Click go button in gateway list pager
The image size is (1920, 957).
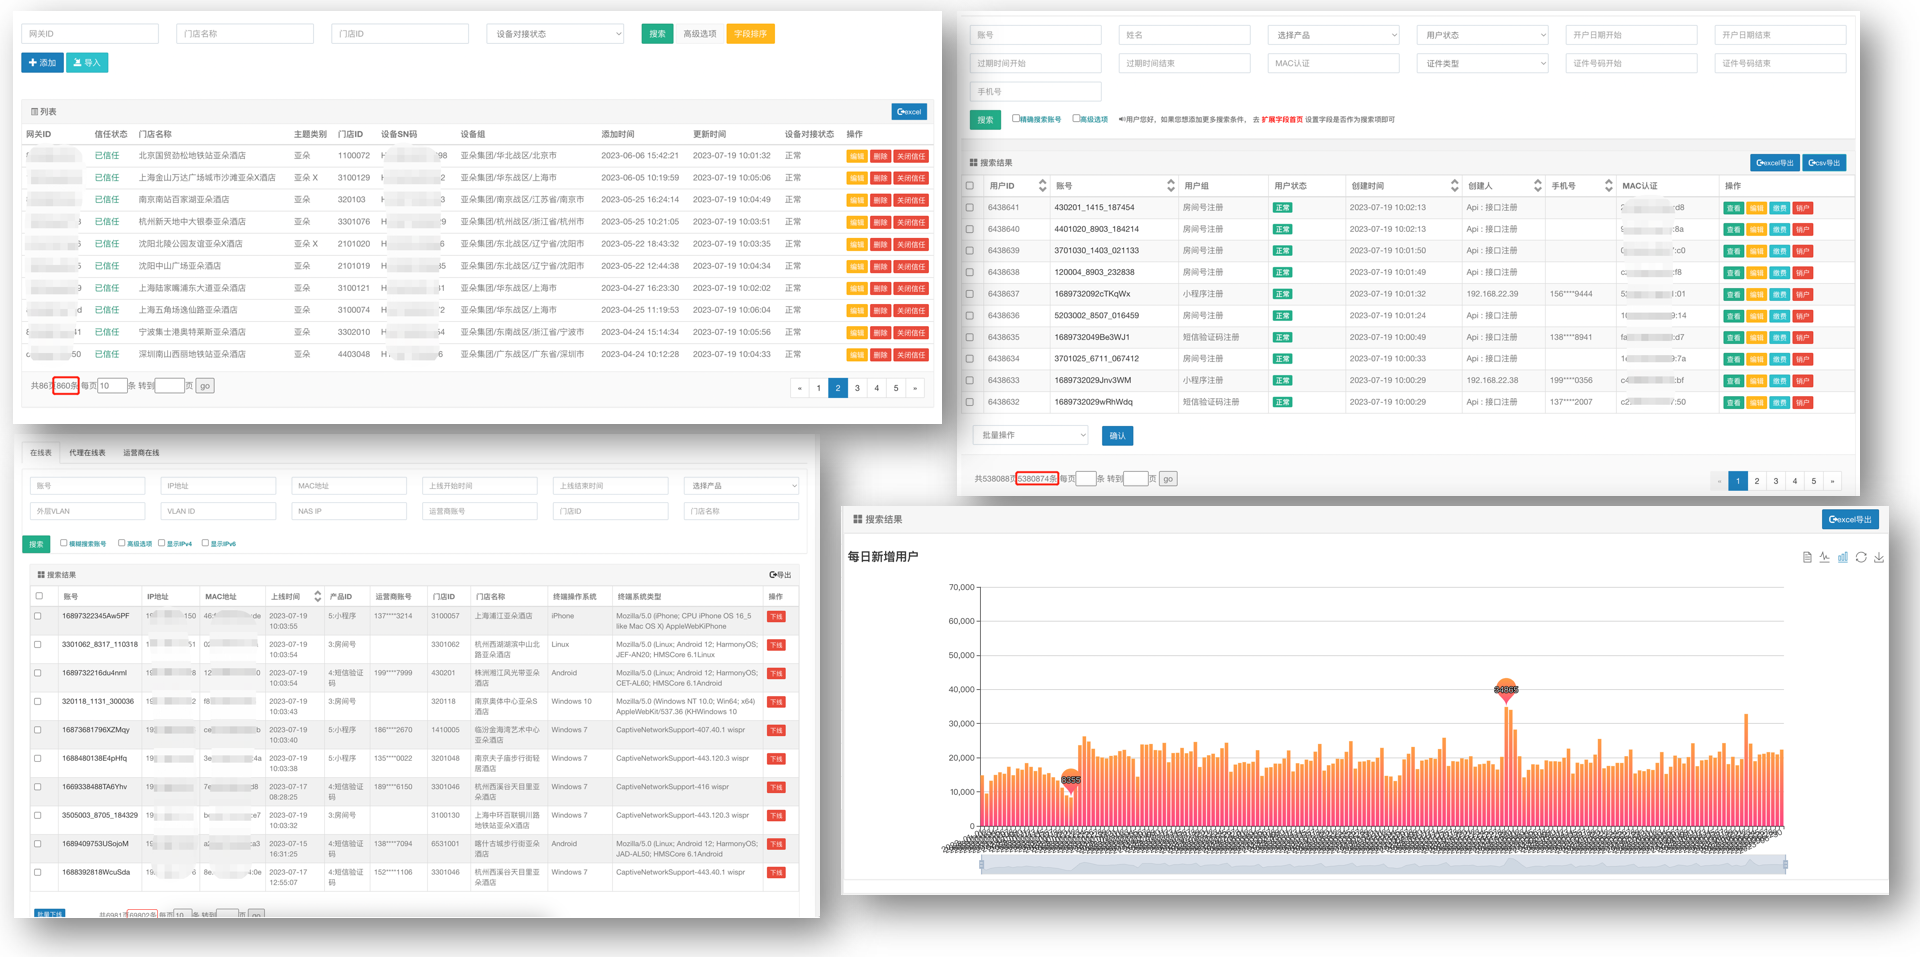(x=205, y=386)
